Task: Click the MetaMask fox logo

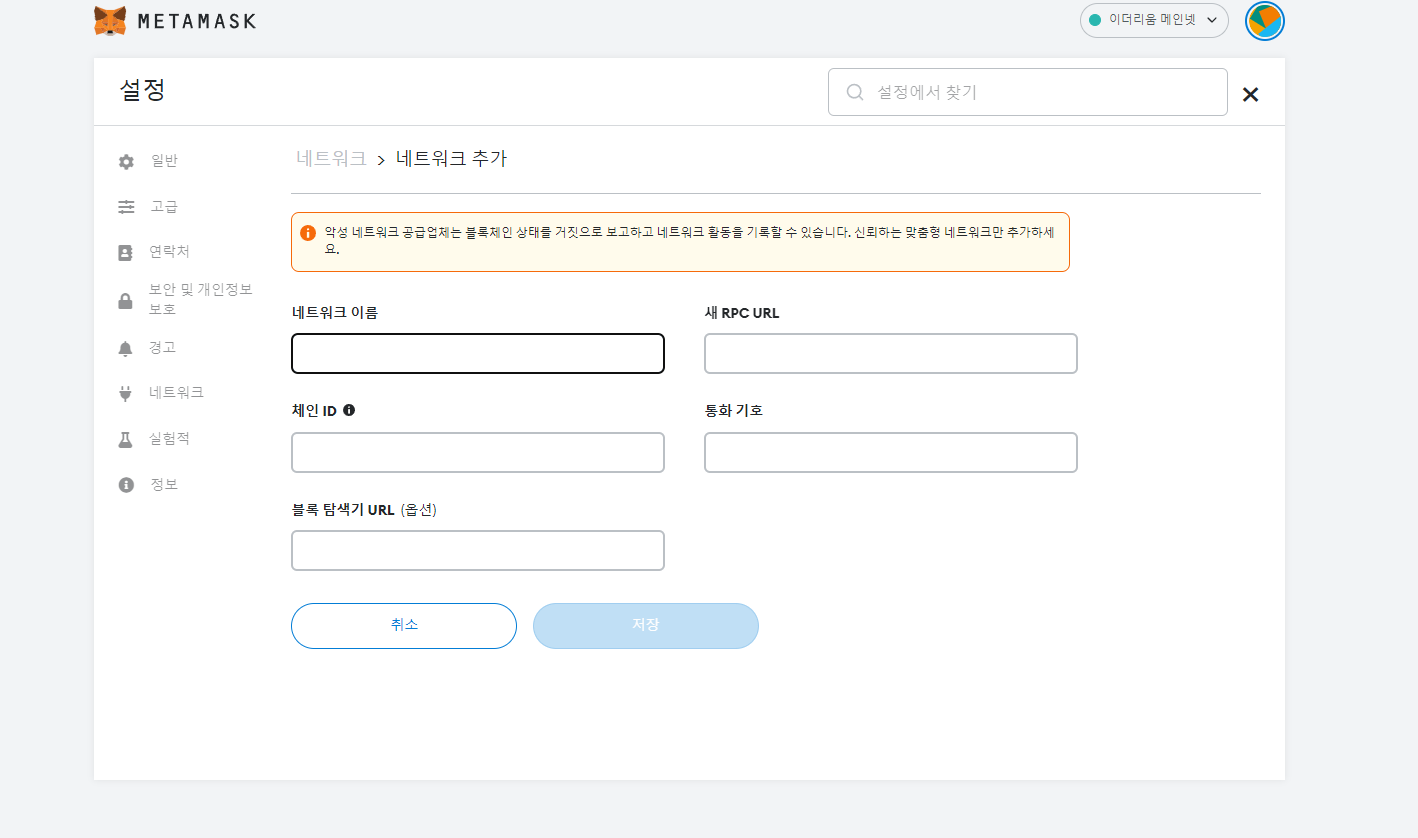Action: 109,19
